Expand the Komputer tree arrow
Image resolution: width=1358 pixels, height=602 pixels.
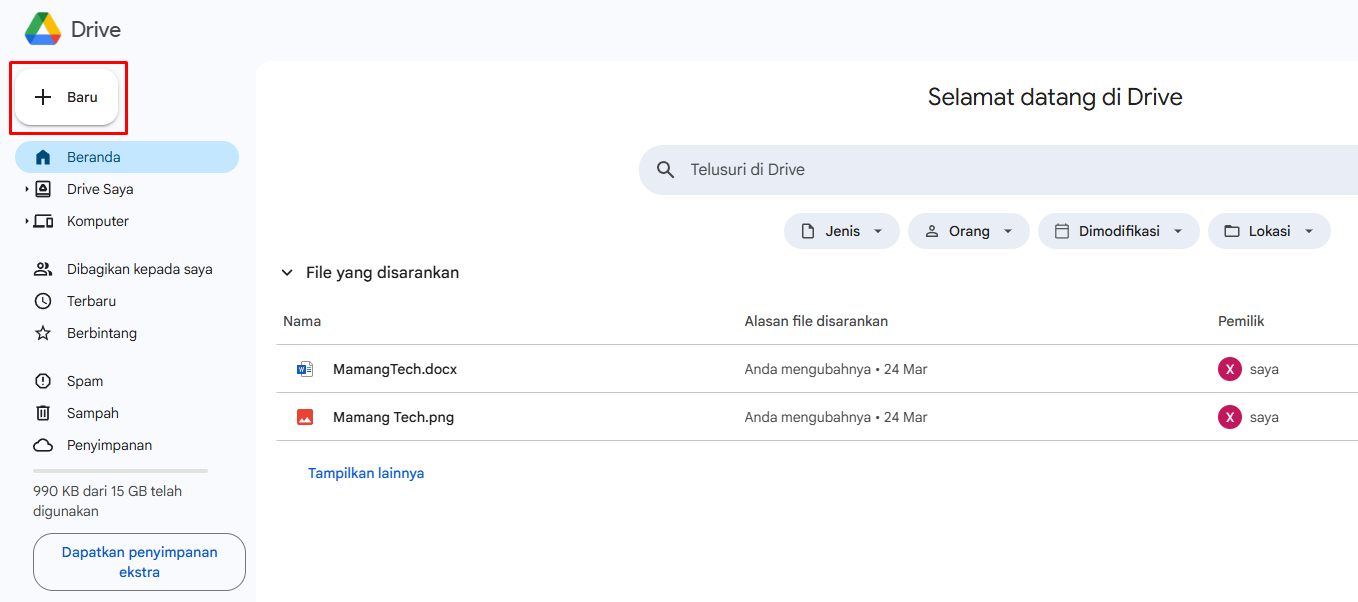pyautogui.click(x=27, y=221)
